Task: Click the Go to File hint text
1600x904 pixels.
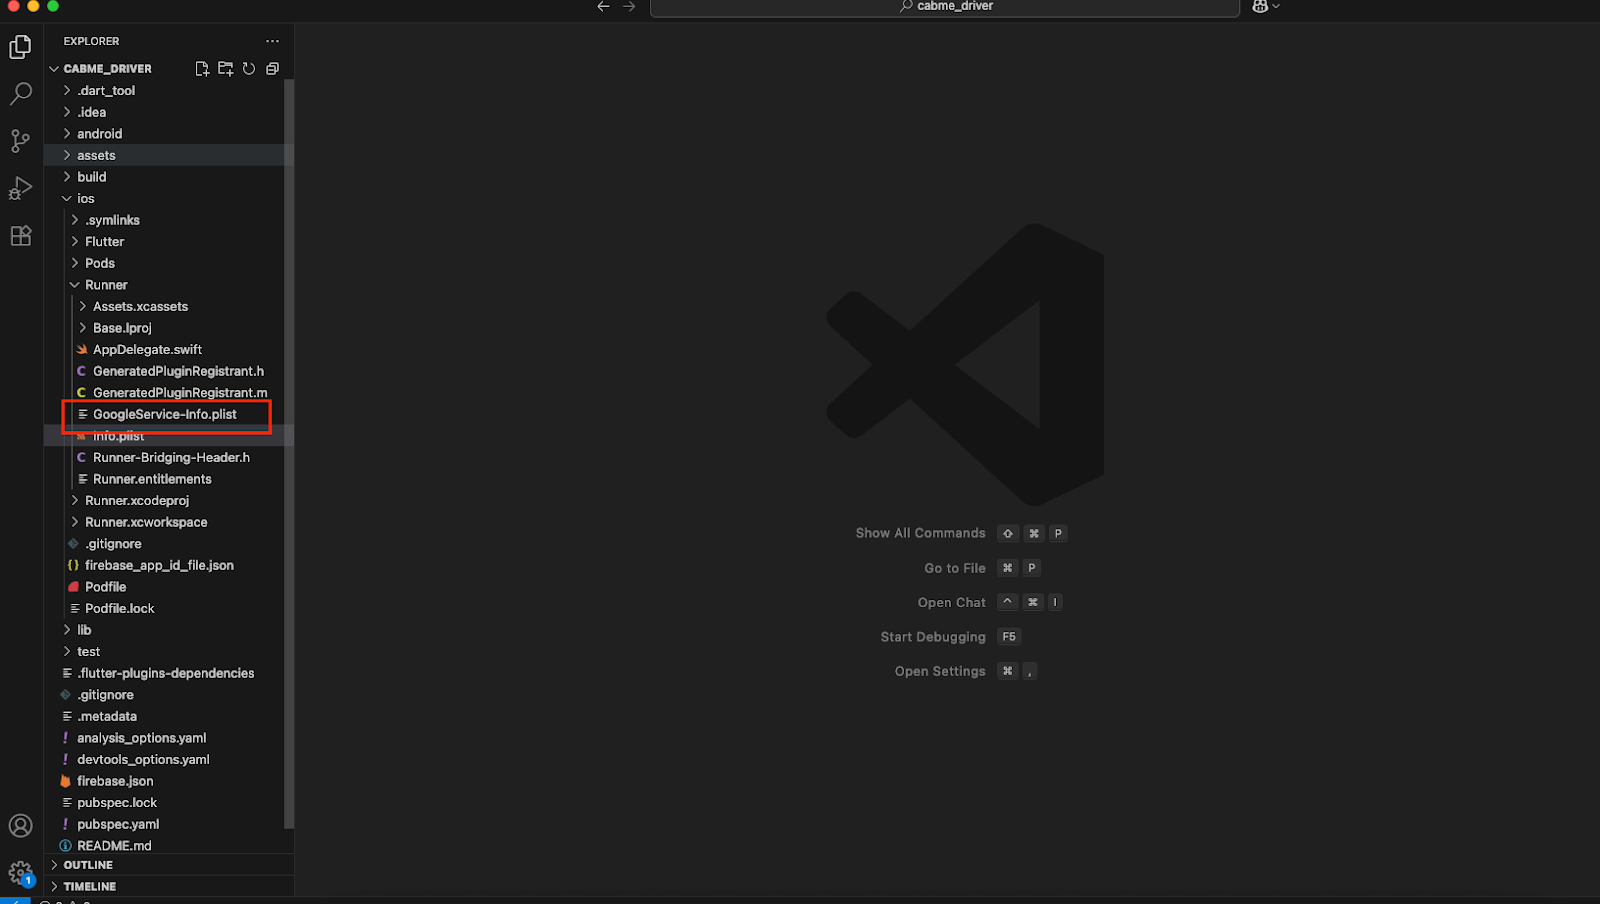Action: tap(955, 568)
